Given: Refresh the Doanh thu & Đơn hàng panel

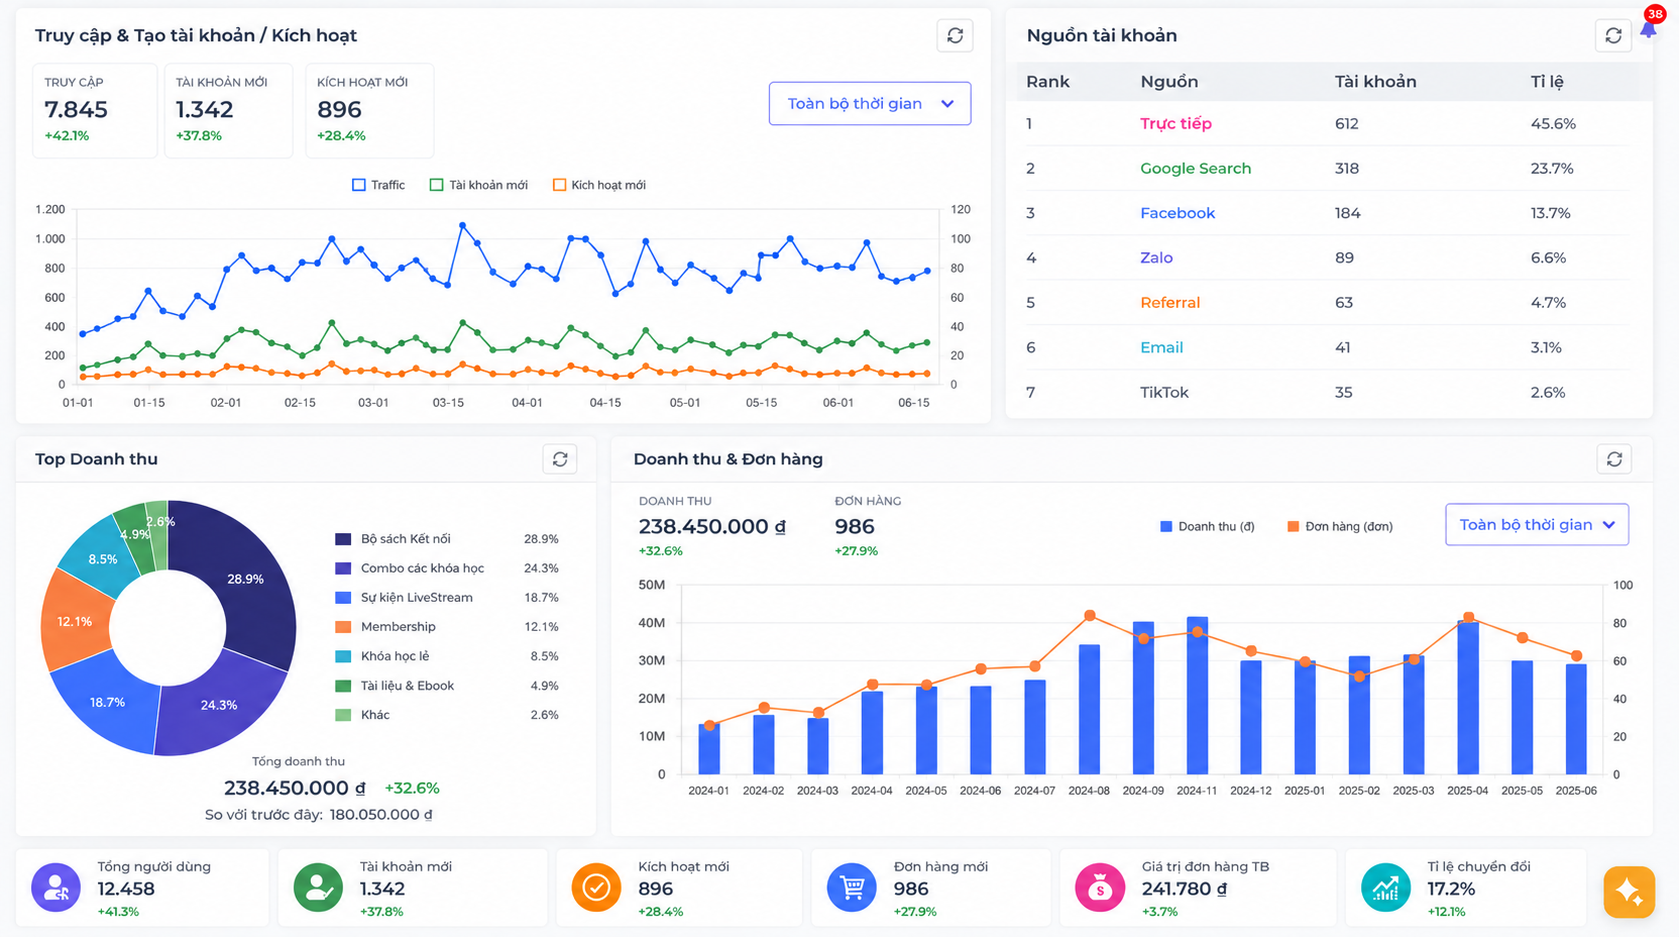Looking at the screenshot, I should (x=1614, y=459).
